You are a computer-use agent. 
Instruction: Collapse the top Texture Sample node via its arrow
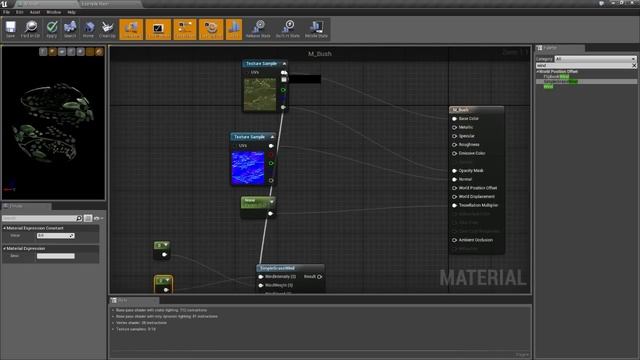click(284, 64)
